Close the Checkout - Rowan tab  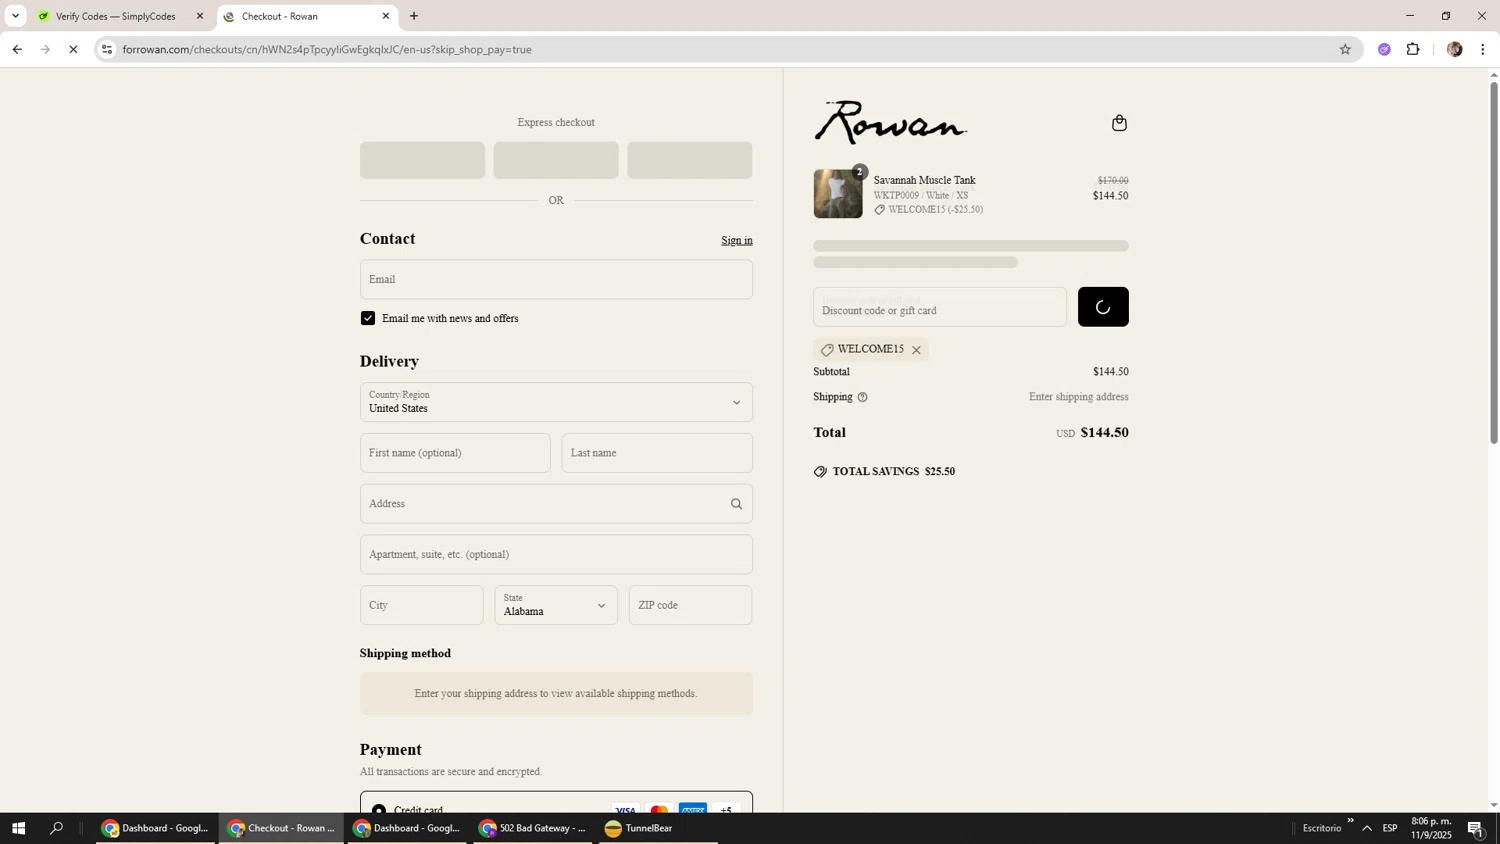[386, 16]
